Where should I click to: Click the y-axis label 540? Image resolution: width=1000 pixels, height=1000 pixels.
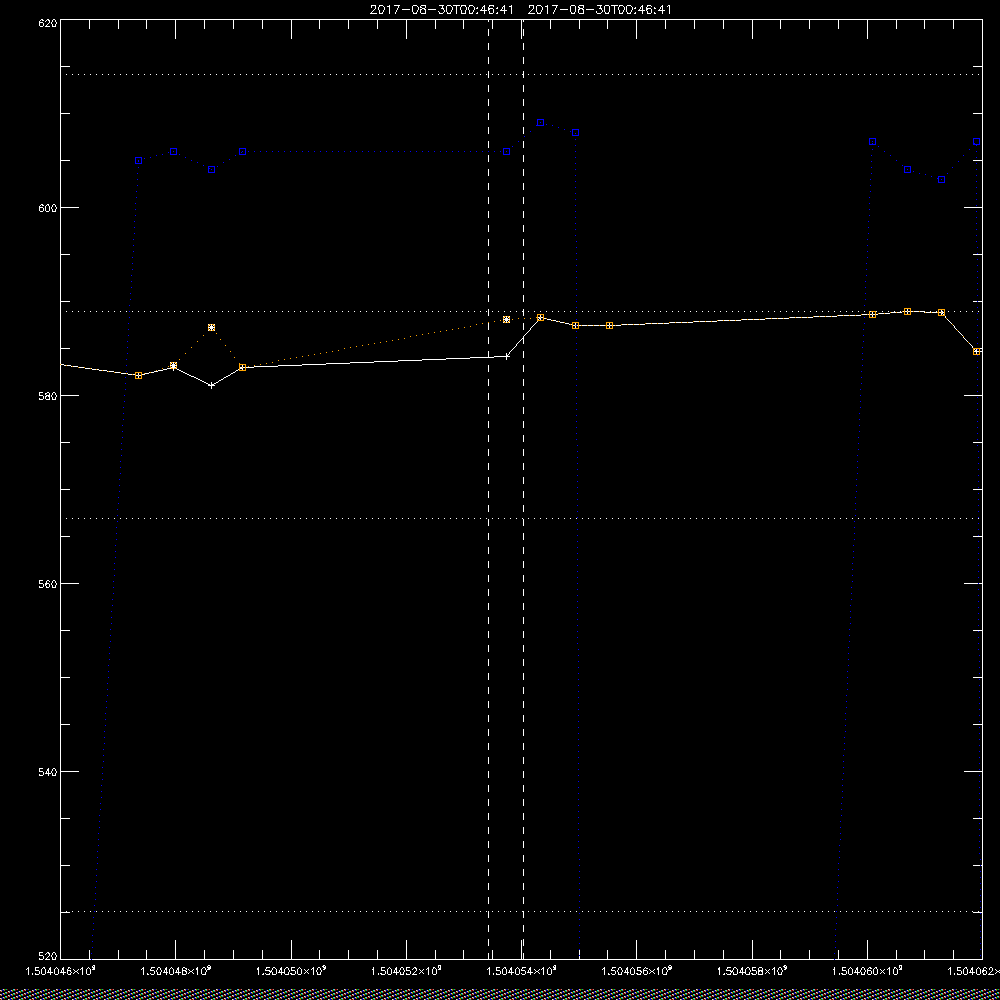click(49, 772)
